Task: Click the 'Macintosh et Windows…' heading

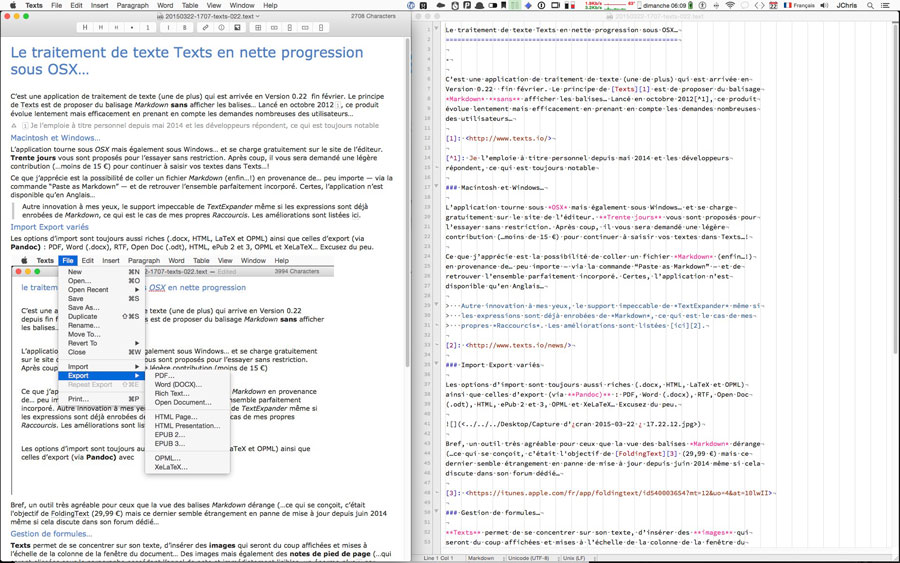Action: tap(55, 138)
